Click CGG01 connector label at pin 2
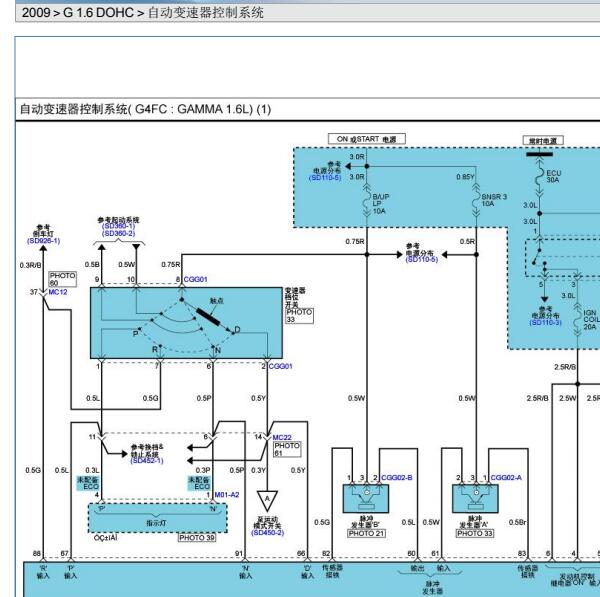The height and width of the screenshot is (597, 600). click(280, 366)
